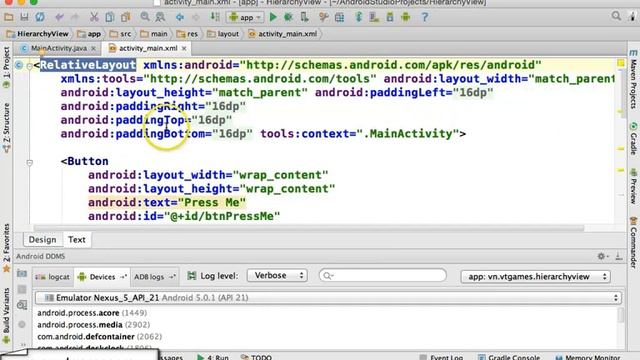Open the Event Log

coord(441,357)
